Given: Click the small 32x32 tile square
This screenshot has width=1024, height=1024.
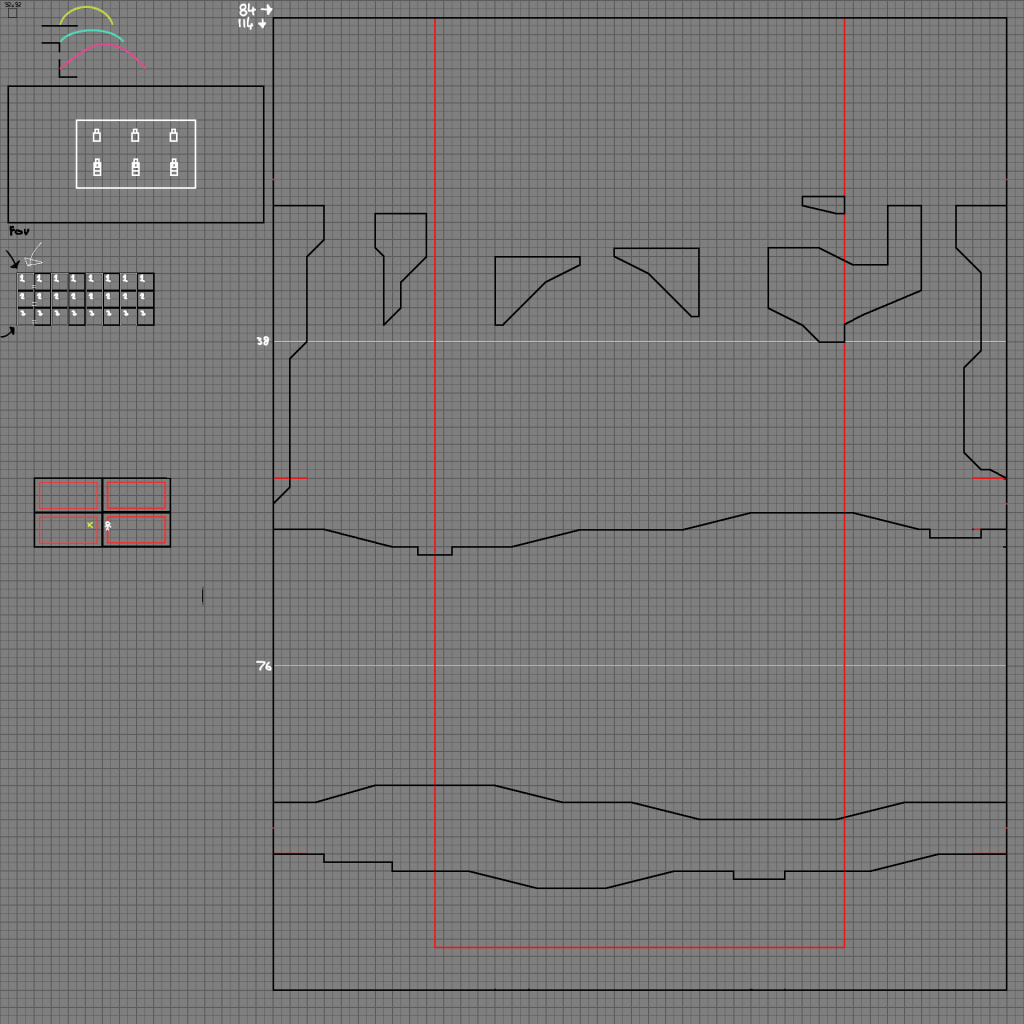Looking at the screenshot, I should (12, 13).
